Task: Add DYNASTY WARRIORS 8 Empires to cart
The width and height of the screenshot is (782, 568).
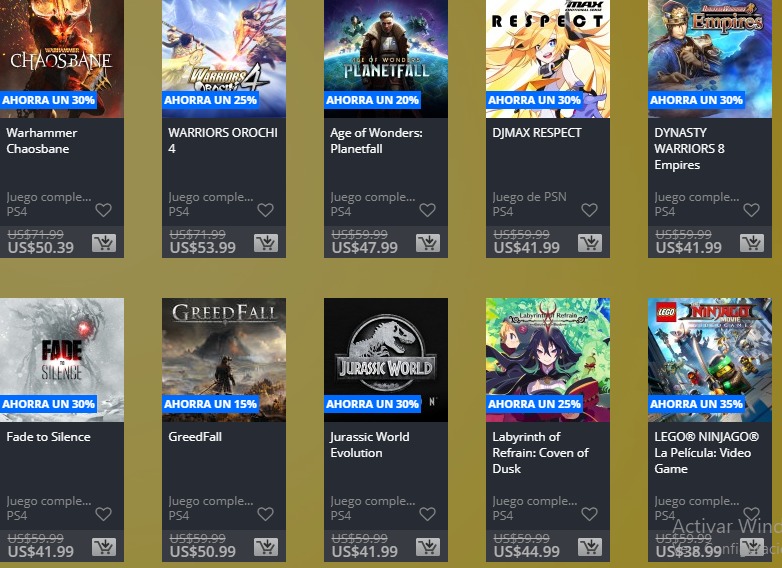Action: 752,243
